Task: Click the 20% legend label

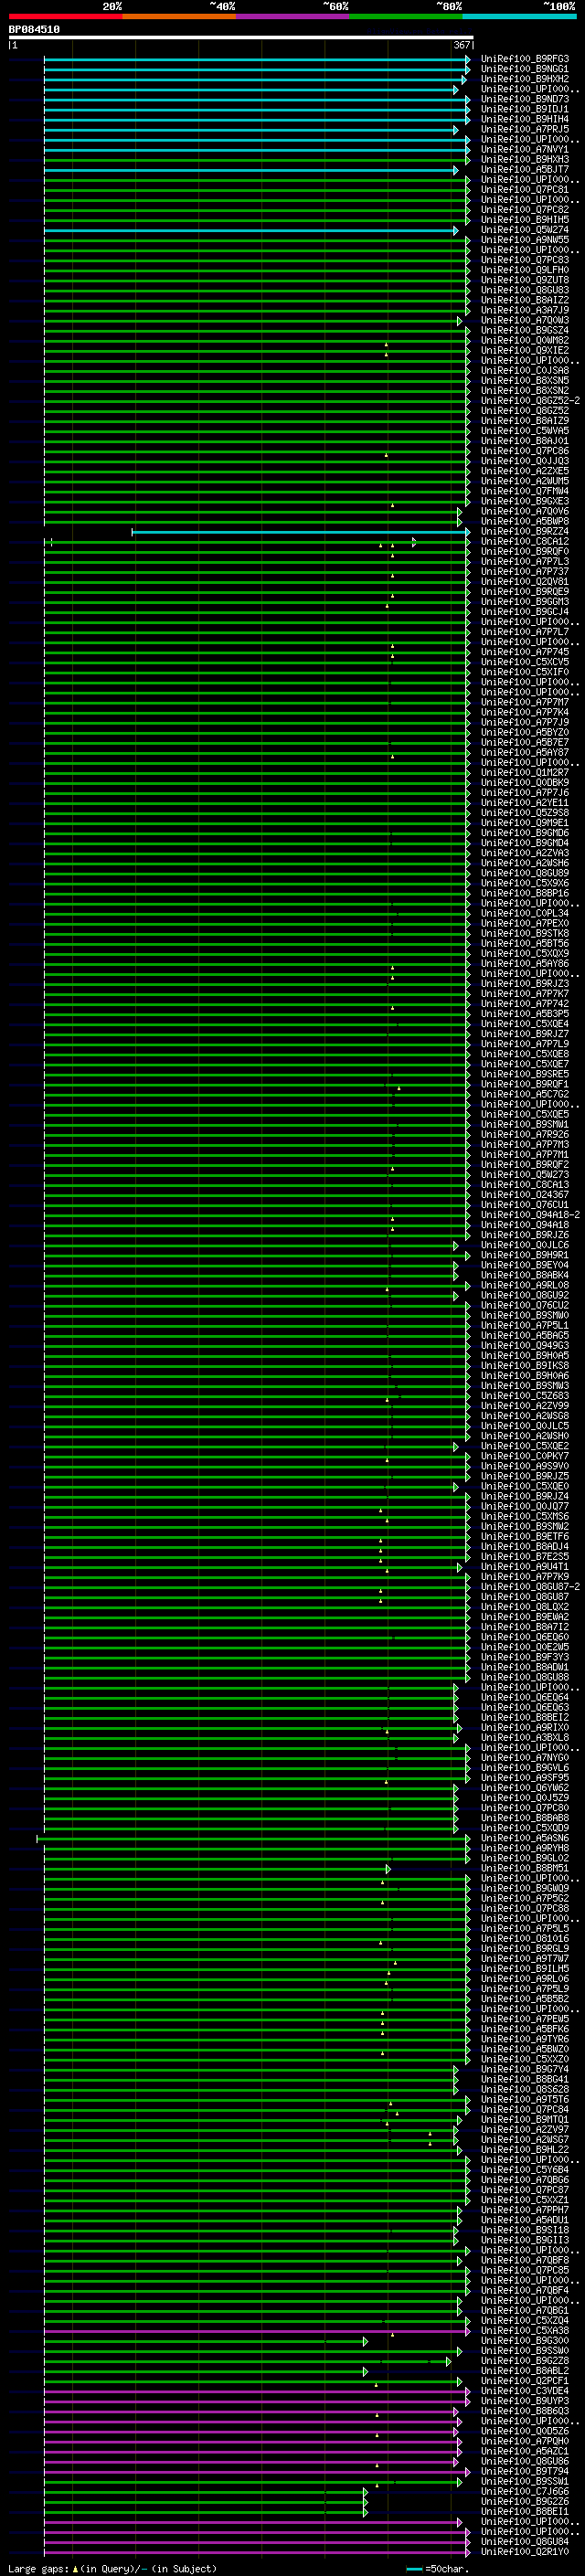Action: 112,7
